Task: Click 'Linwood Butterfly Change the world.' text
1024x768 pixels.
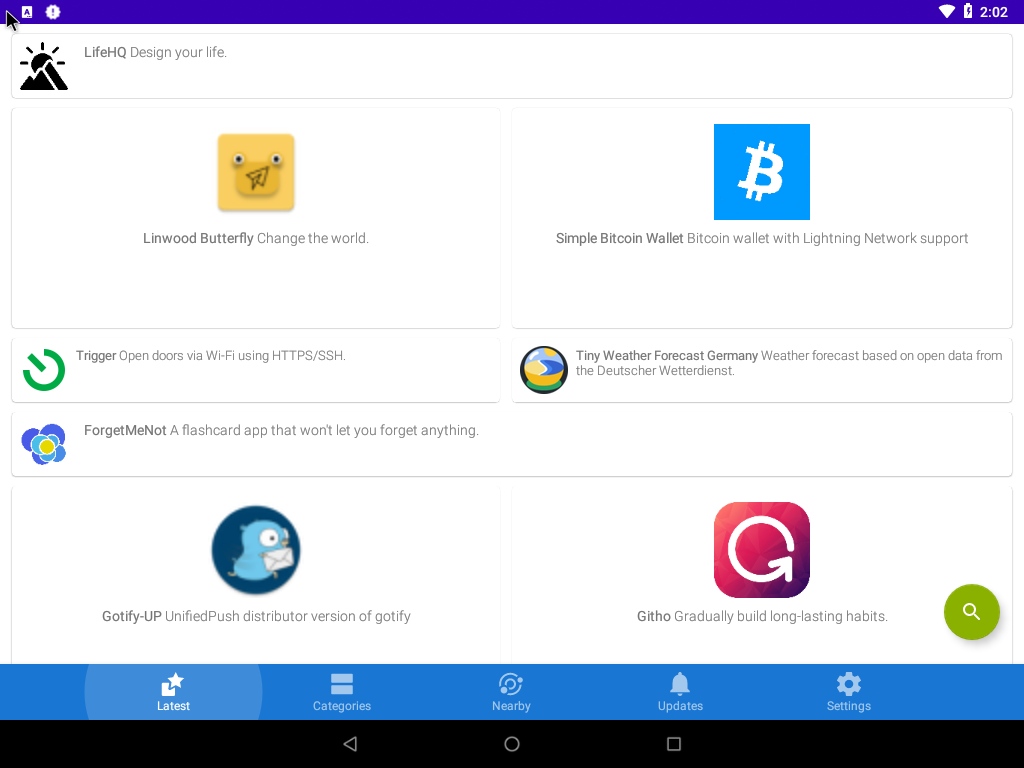Action: click(x=256, y=238)
